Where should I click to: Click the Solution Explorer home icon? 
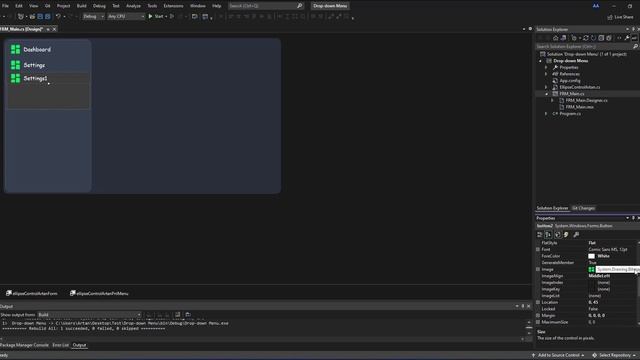pyautogui.click(x=556, y=38)
